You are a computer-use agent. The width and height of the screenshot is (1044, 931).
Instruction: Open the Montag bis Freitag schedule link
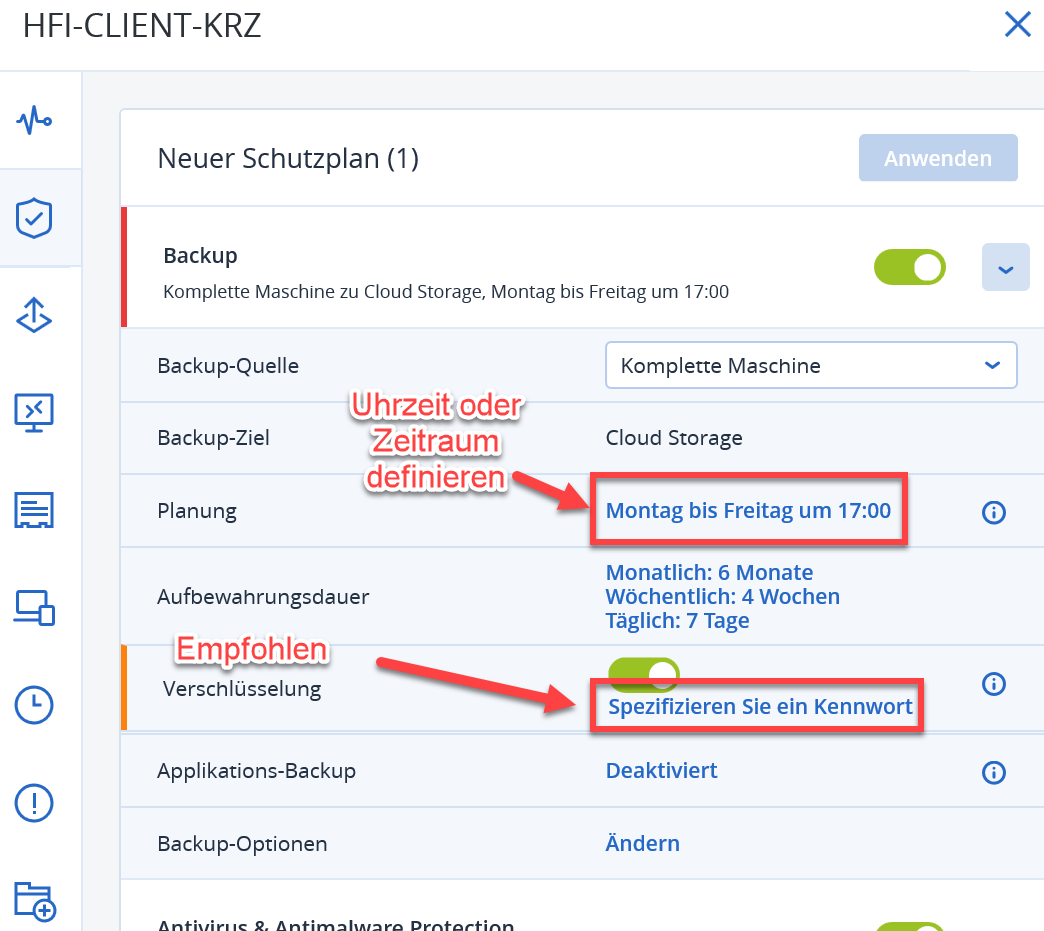coord(748,511)
